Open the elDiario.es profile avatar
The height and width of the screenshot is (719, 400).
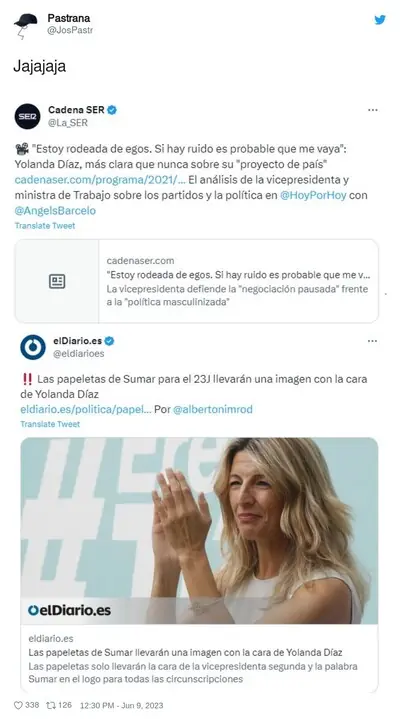[x=33, y=347]
